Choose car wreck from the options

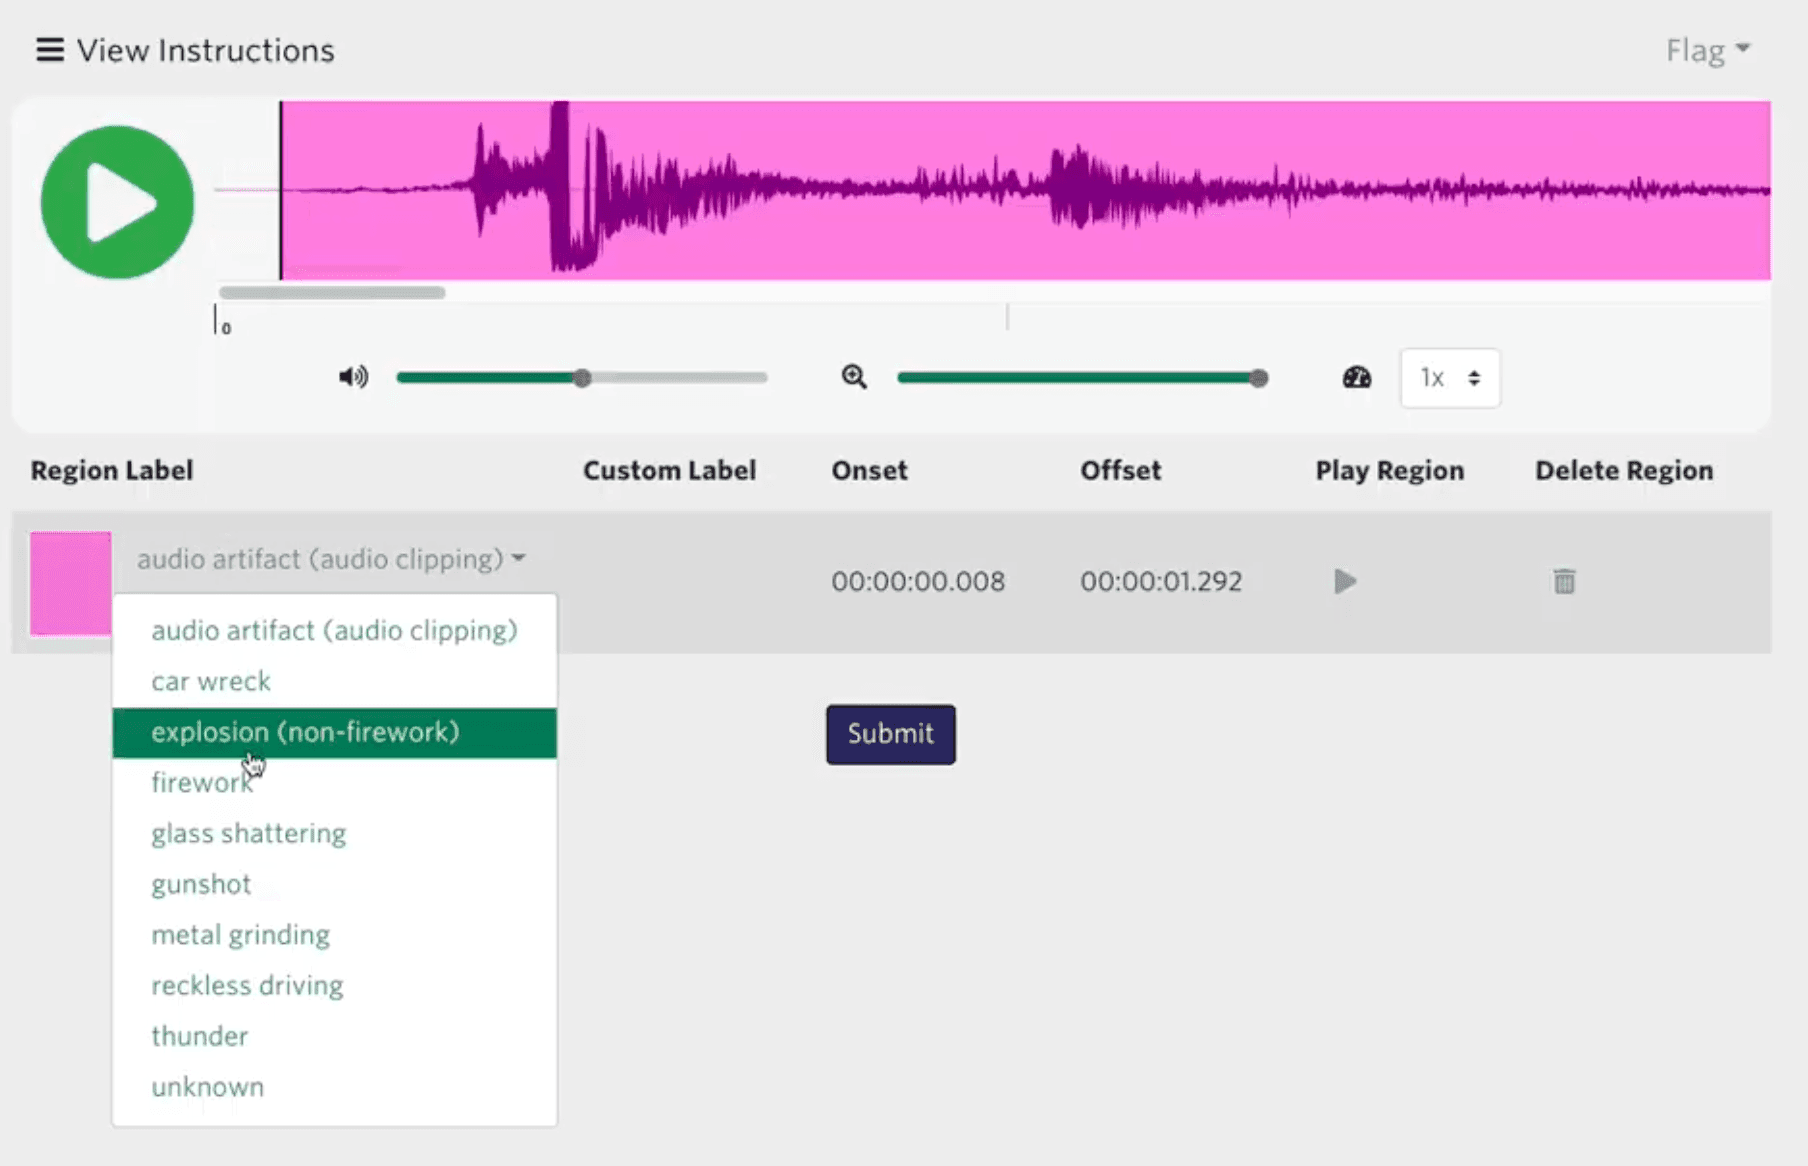pos(211,681)
